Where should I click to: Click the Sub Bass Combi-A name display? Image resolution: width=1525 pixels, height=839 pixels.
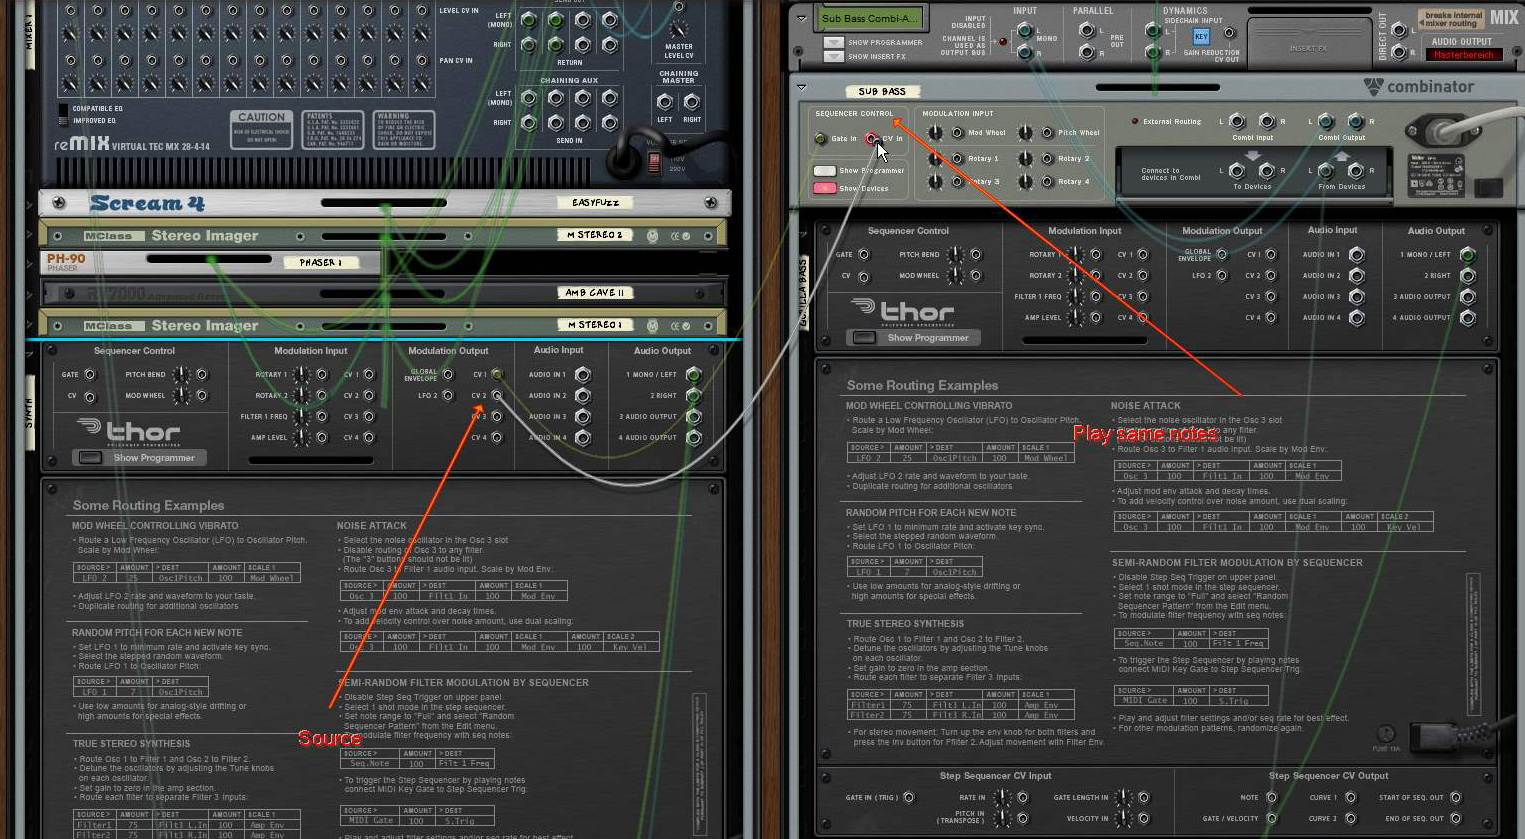(x=869, y=18)
